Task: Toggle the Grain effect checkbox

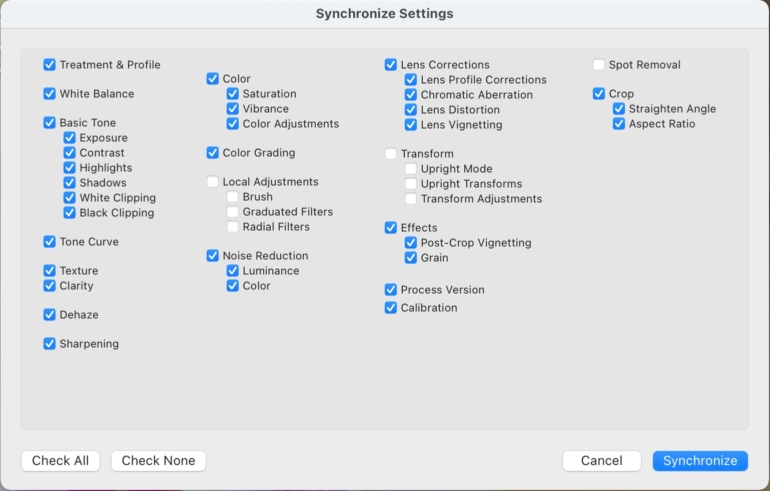Action: pos(411,258)
